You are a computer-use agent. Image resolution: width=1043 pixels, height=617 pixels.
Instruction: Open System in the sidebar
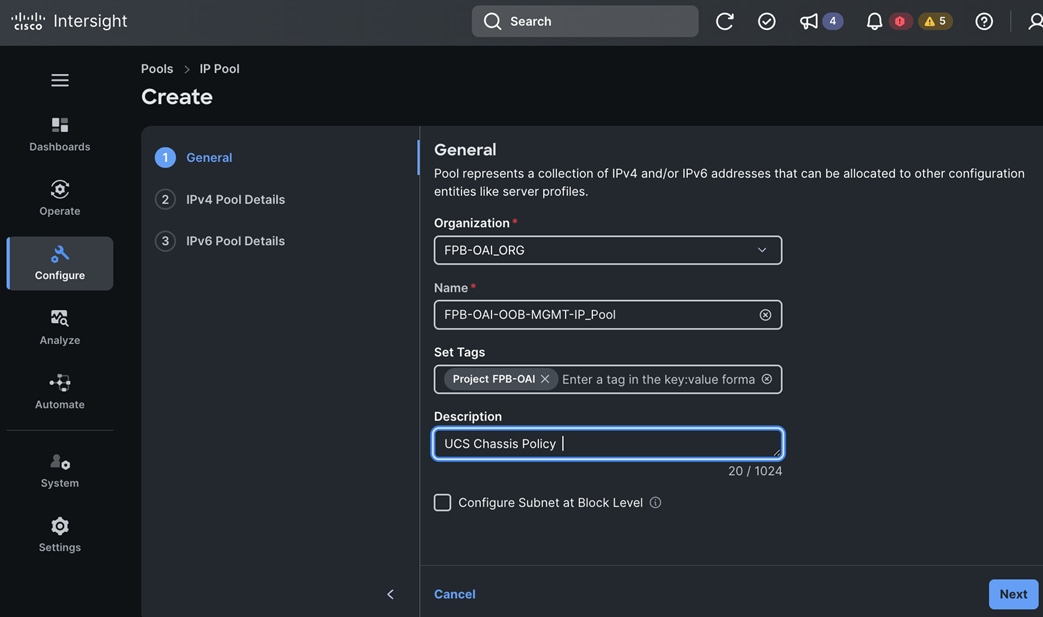click(60, 471)
